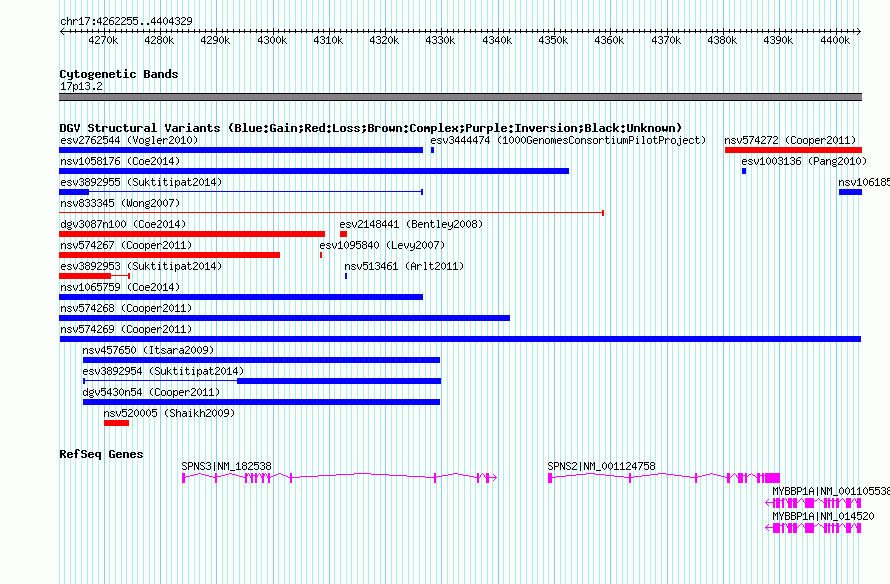The height and width of the screenshot is (584, 890).
Task: Select nsv574272 (Cooper2011) label
Action: [x=790, y=140]
